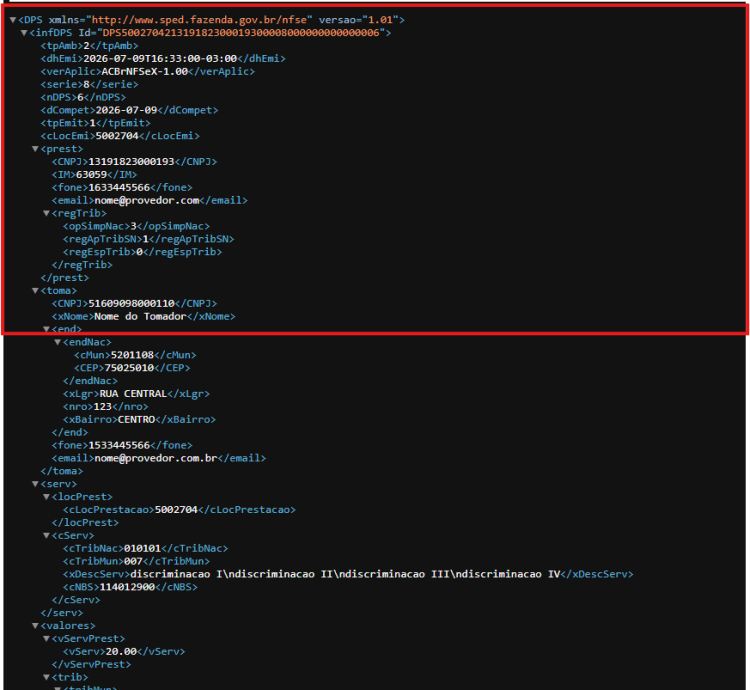Collapse the regTrib node
Screen dimensions: 750x690
(x=46, y=214)
